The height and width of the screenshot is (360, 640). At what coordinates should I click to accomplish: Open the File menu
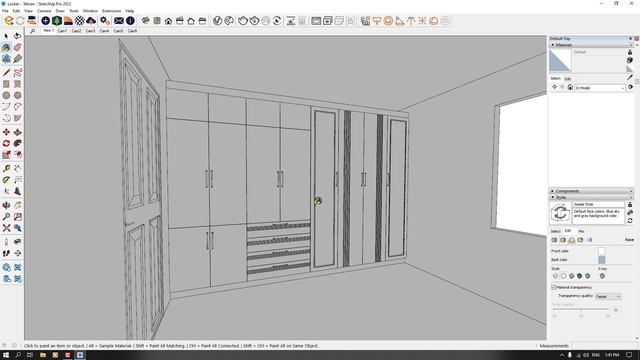point(5,11)
